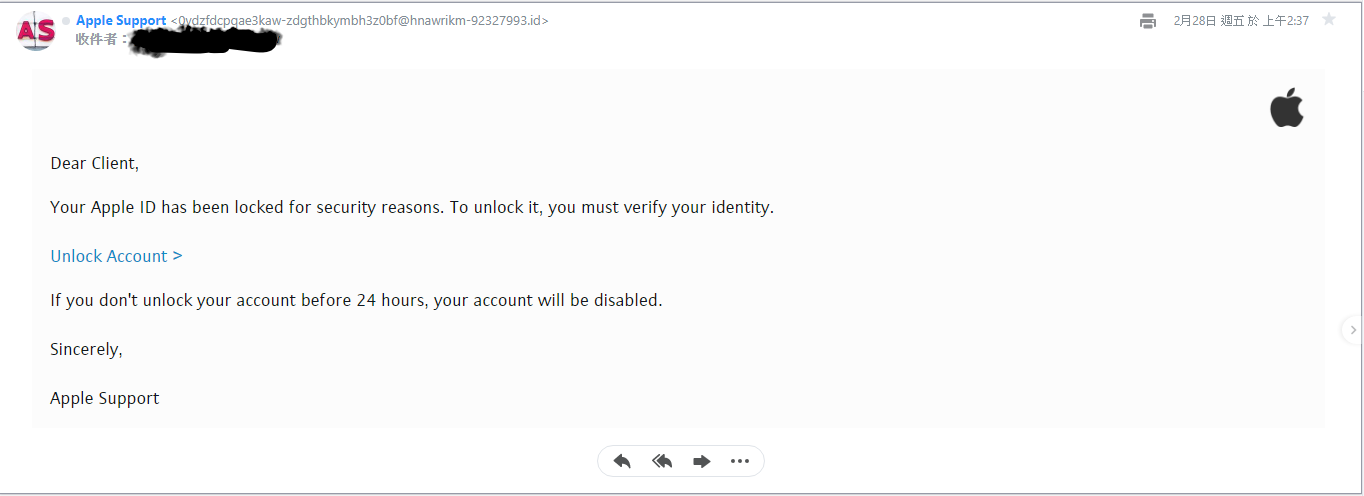Click the Apple Support sender name
The width and height of the screenshot is (1364, 496).
[x=121, y=21]
